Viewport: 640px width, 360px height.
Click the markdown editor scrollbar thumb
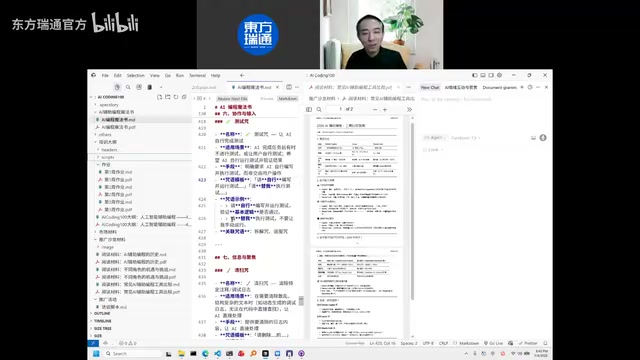point(301,301)
